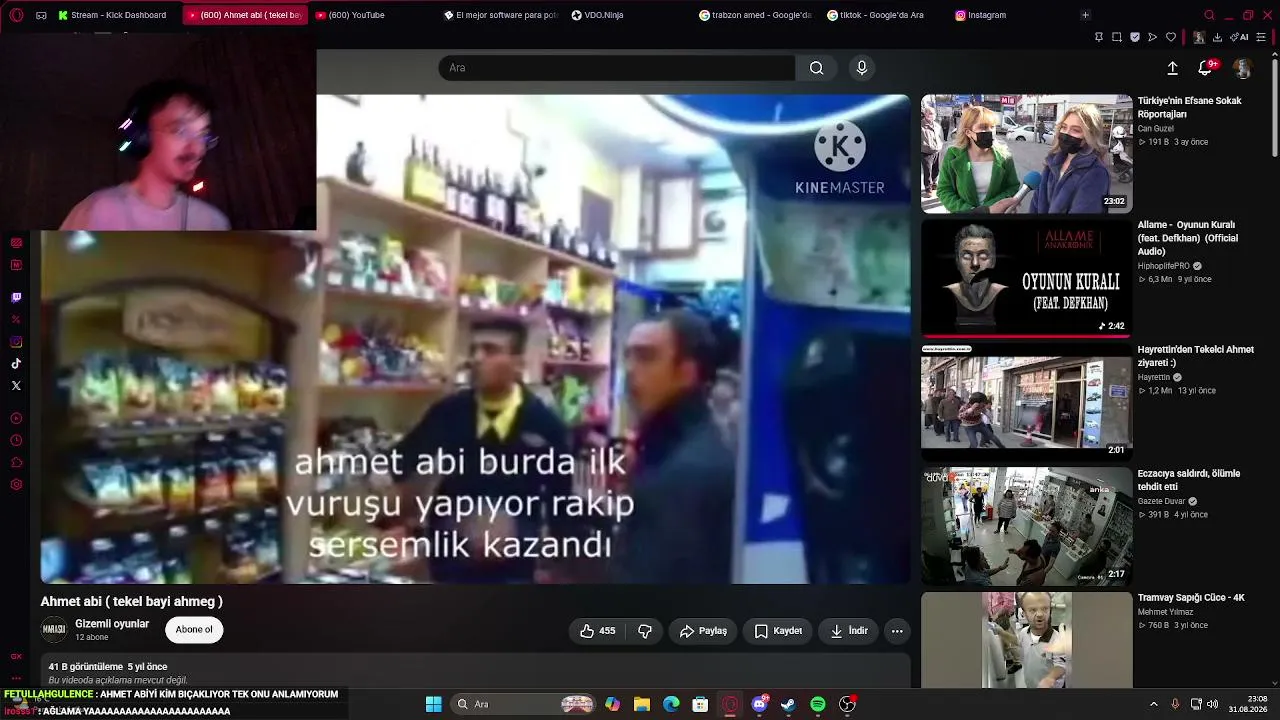The width and height of the screenshot is (1280, 720).
Task: Open Allame Oyunun Kuralı thumbnail
Action: point(1026,278)
